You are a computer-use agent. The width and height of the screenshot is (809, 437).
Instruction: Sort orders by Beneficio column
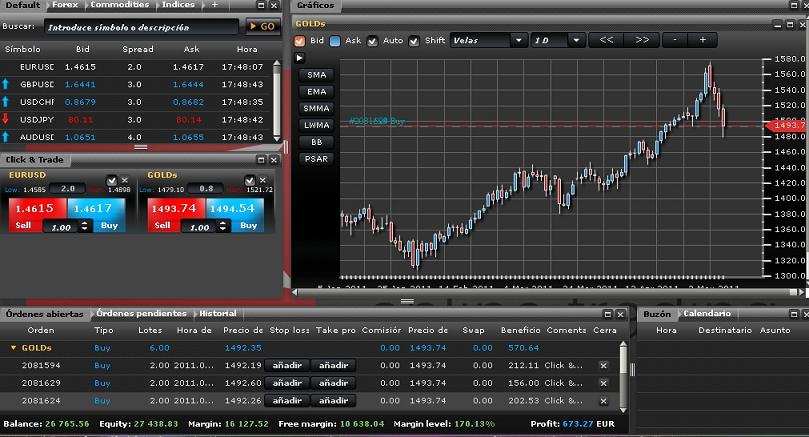coord(520,330)
